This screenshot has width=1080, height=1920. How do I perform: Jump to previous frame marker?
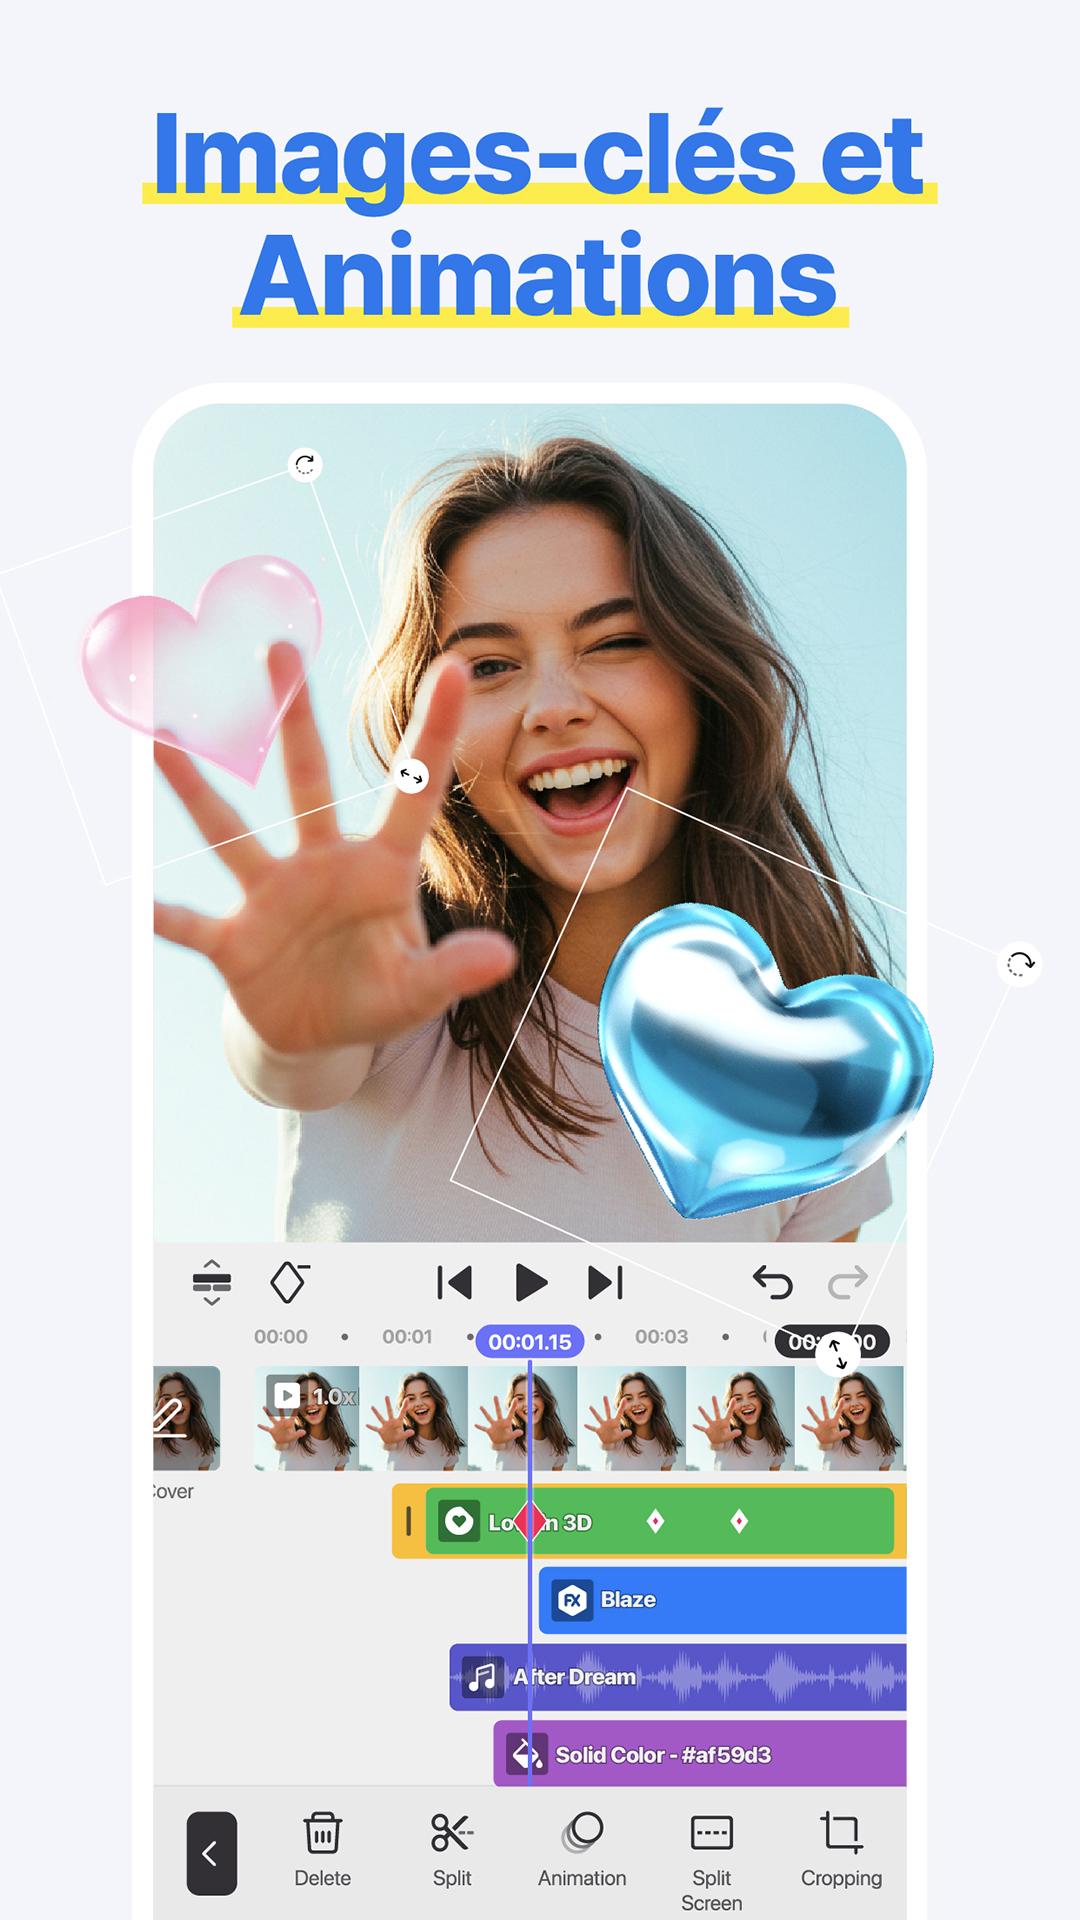[454, 1283]
